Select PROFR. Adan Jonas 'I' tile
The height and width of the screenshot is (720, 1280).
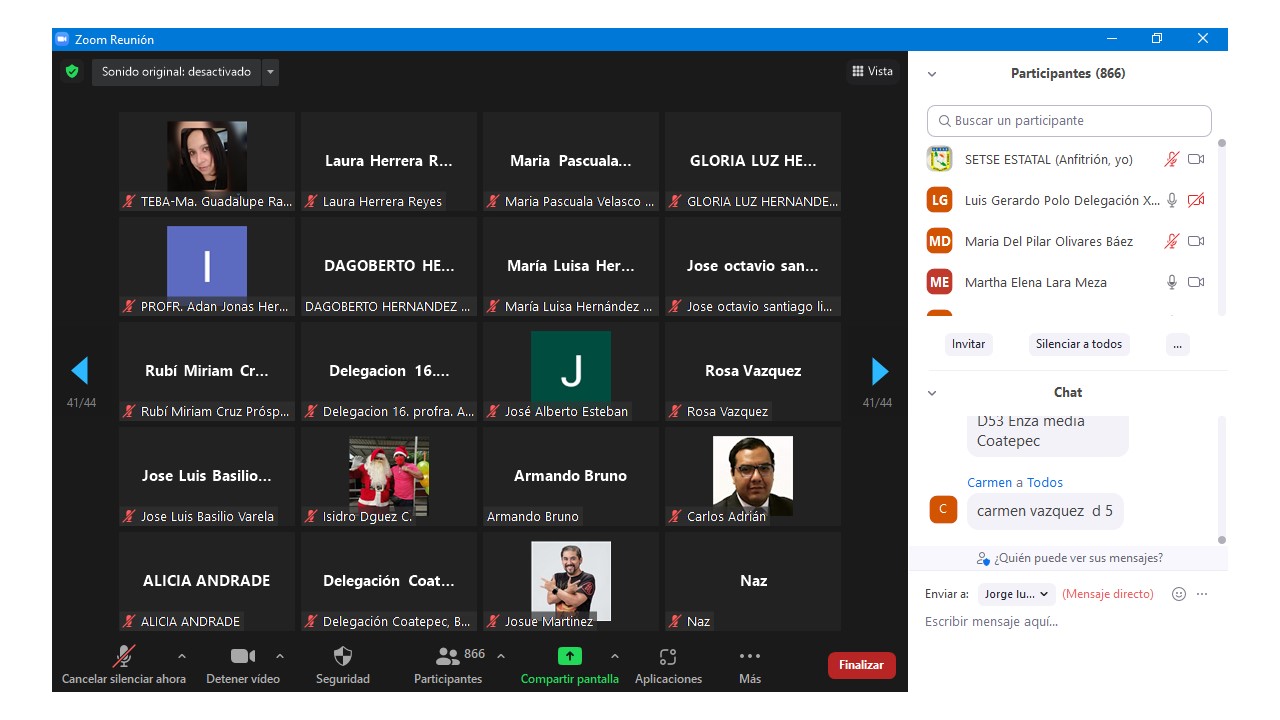point(207,266)
